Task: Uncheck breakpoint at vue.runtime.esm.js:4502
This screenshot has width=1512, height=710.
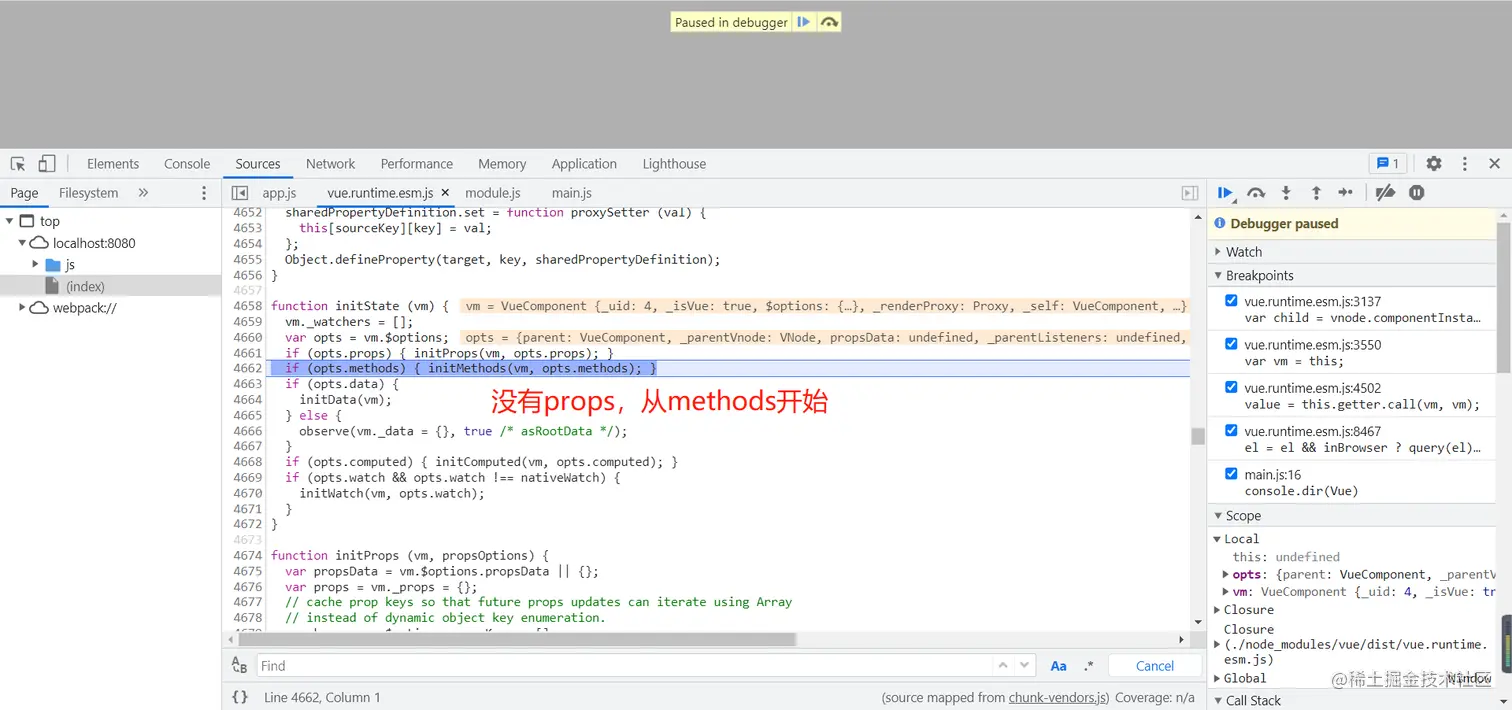Action: [x=1231, y=388]
